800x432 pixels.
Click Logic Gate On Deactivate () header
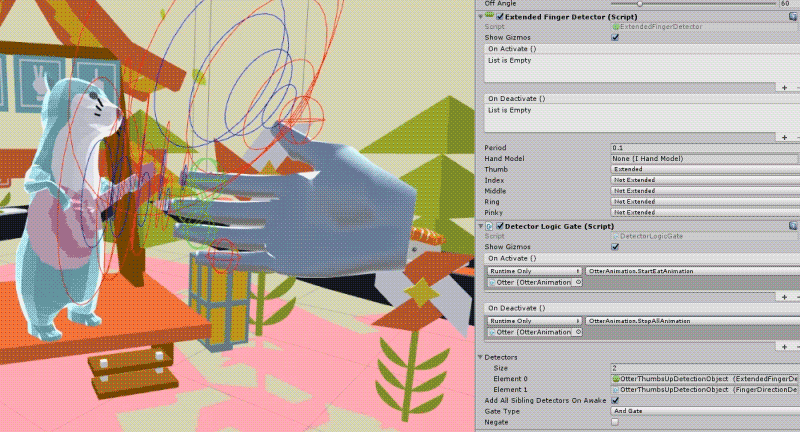click(x=516, y=308)
